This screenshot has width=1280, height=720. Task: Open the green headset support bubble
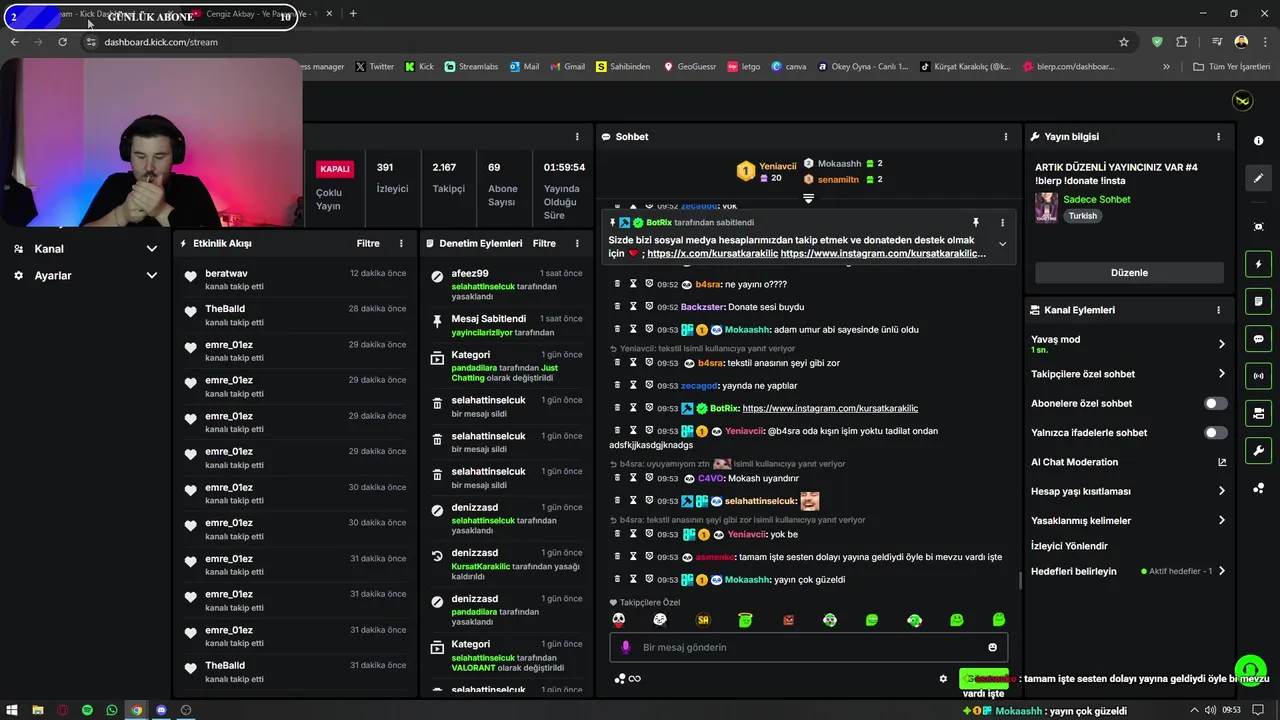pos(1250,669)
